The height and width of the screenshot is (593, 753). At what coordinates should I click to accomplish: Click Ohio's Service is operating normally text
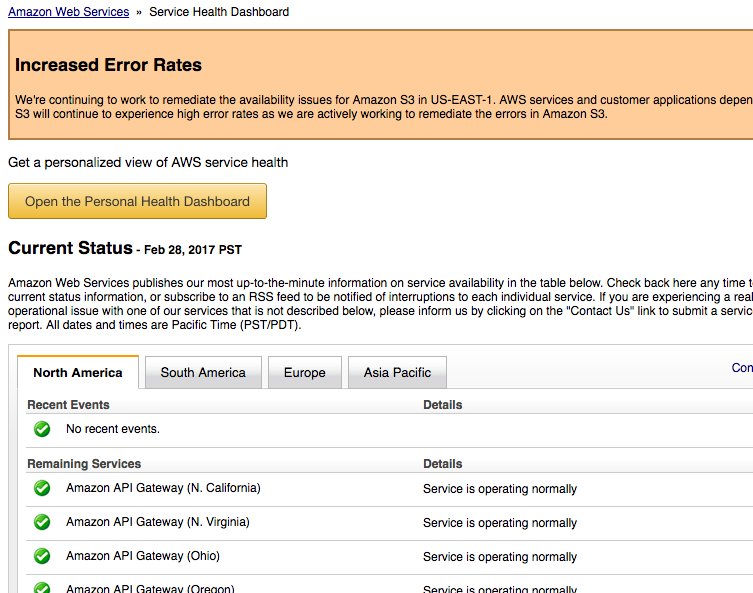500,557
